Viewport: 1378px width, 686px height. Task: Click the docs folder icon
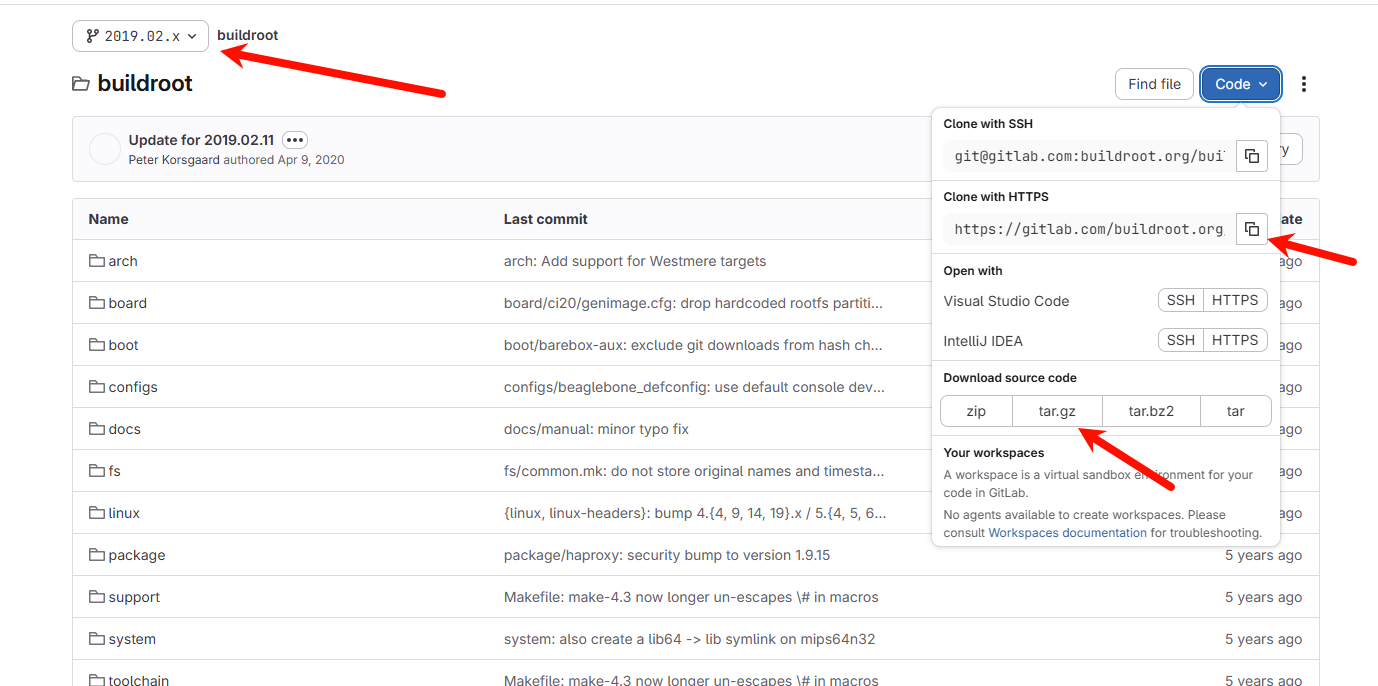point(97,429)
